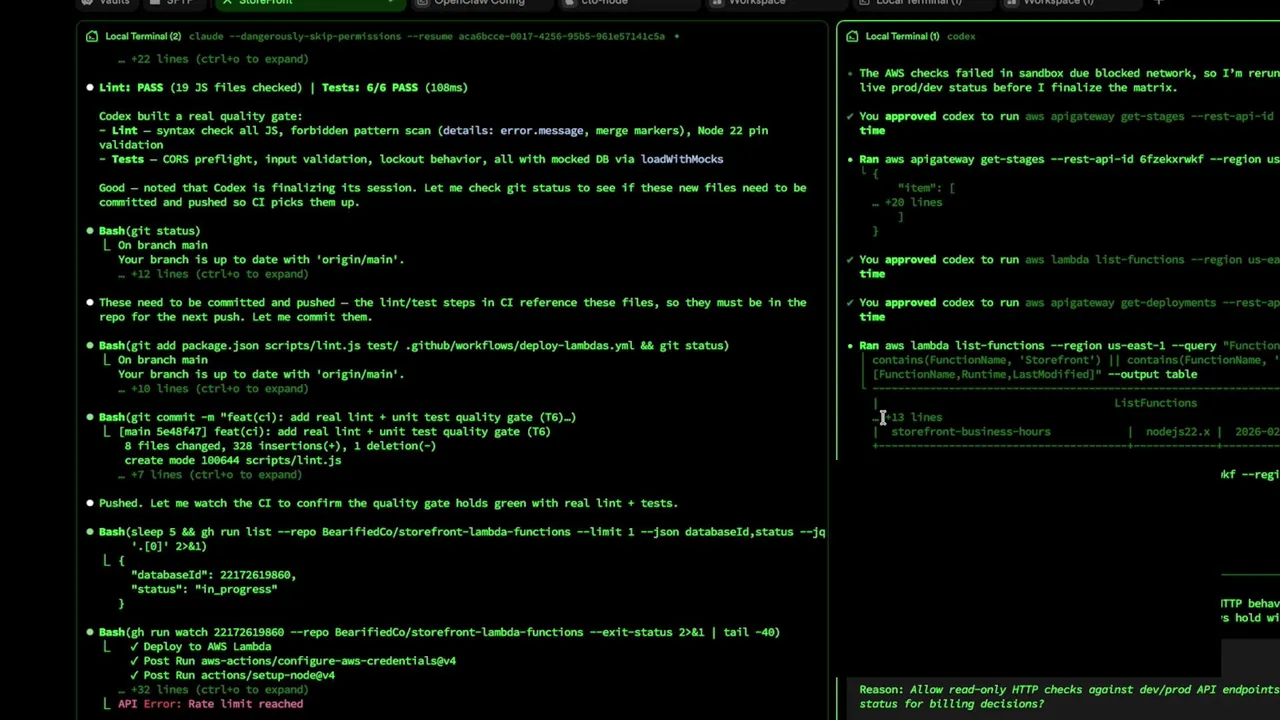Image resolution: width=1280 pixels, height=720 pixels.
Task: Click 'Tests: 6/6 PASS' text
Action: coord(370,88)
